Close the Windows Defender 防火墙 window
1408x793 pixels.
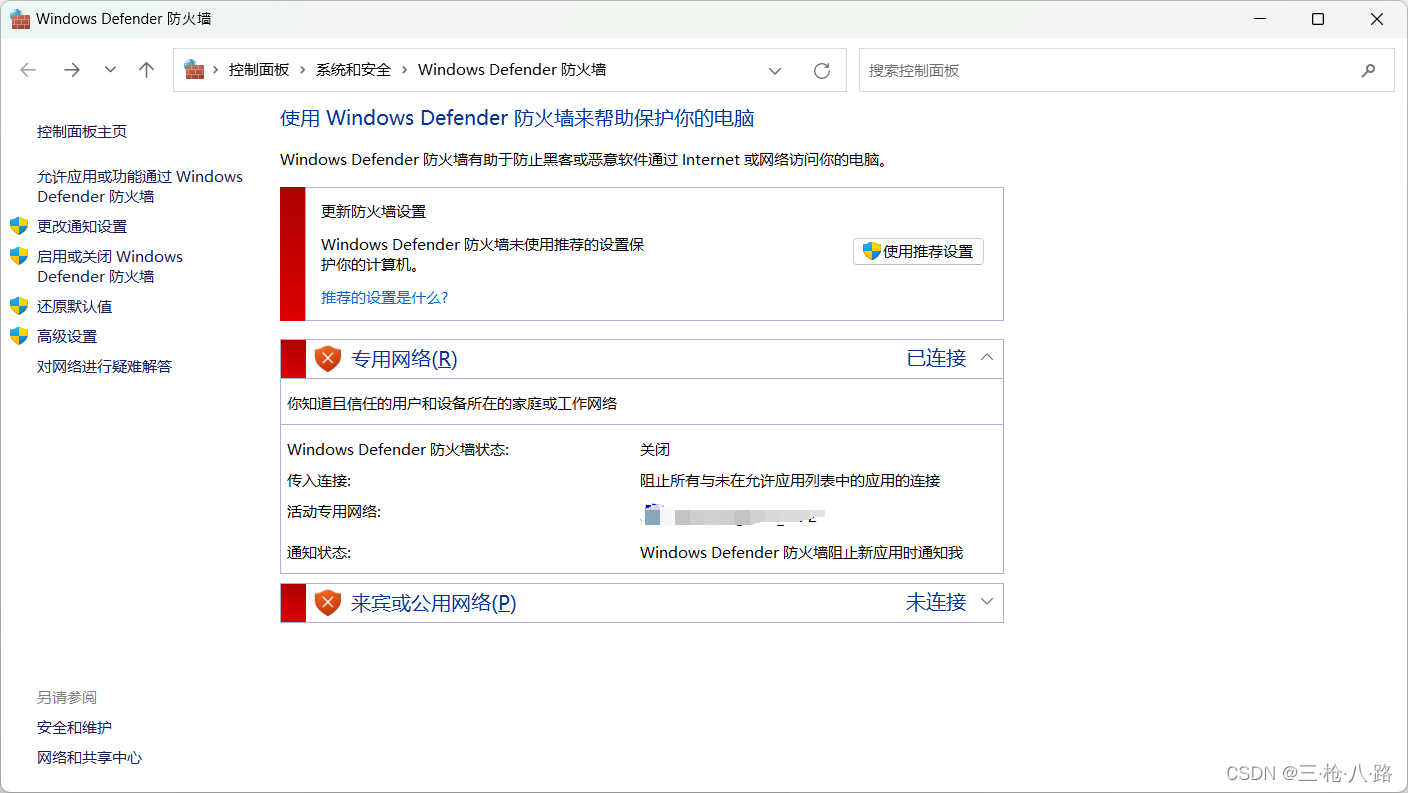click(x=1376, y=19)
